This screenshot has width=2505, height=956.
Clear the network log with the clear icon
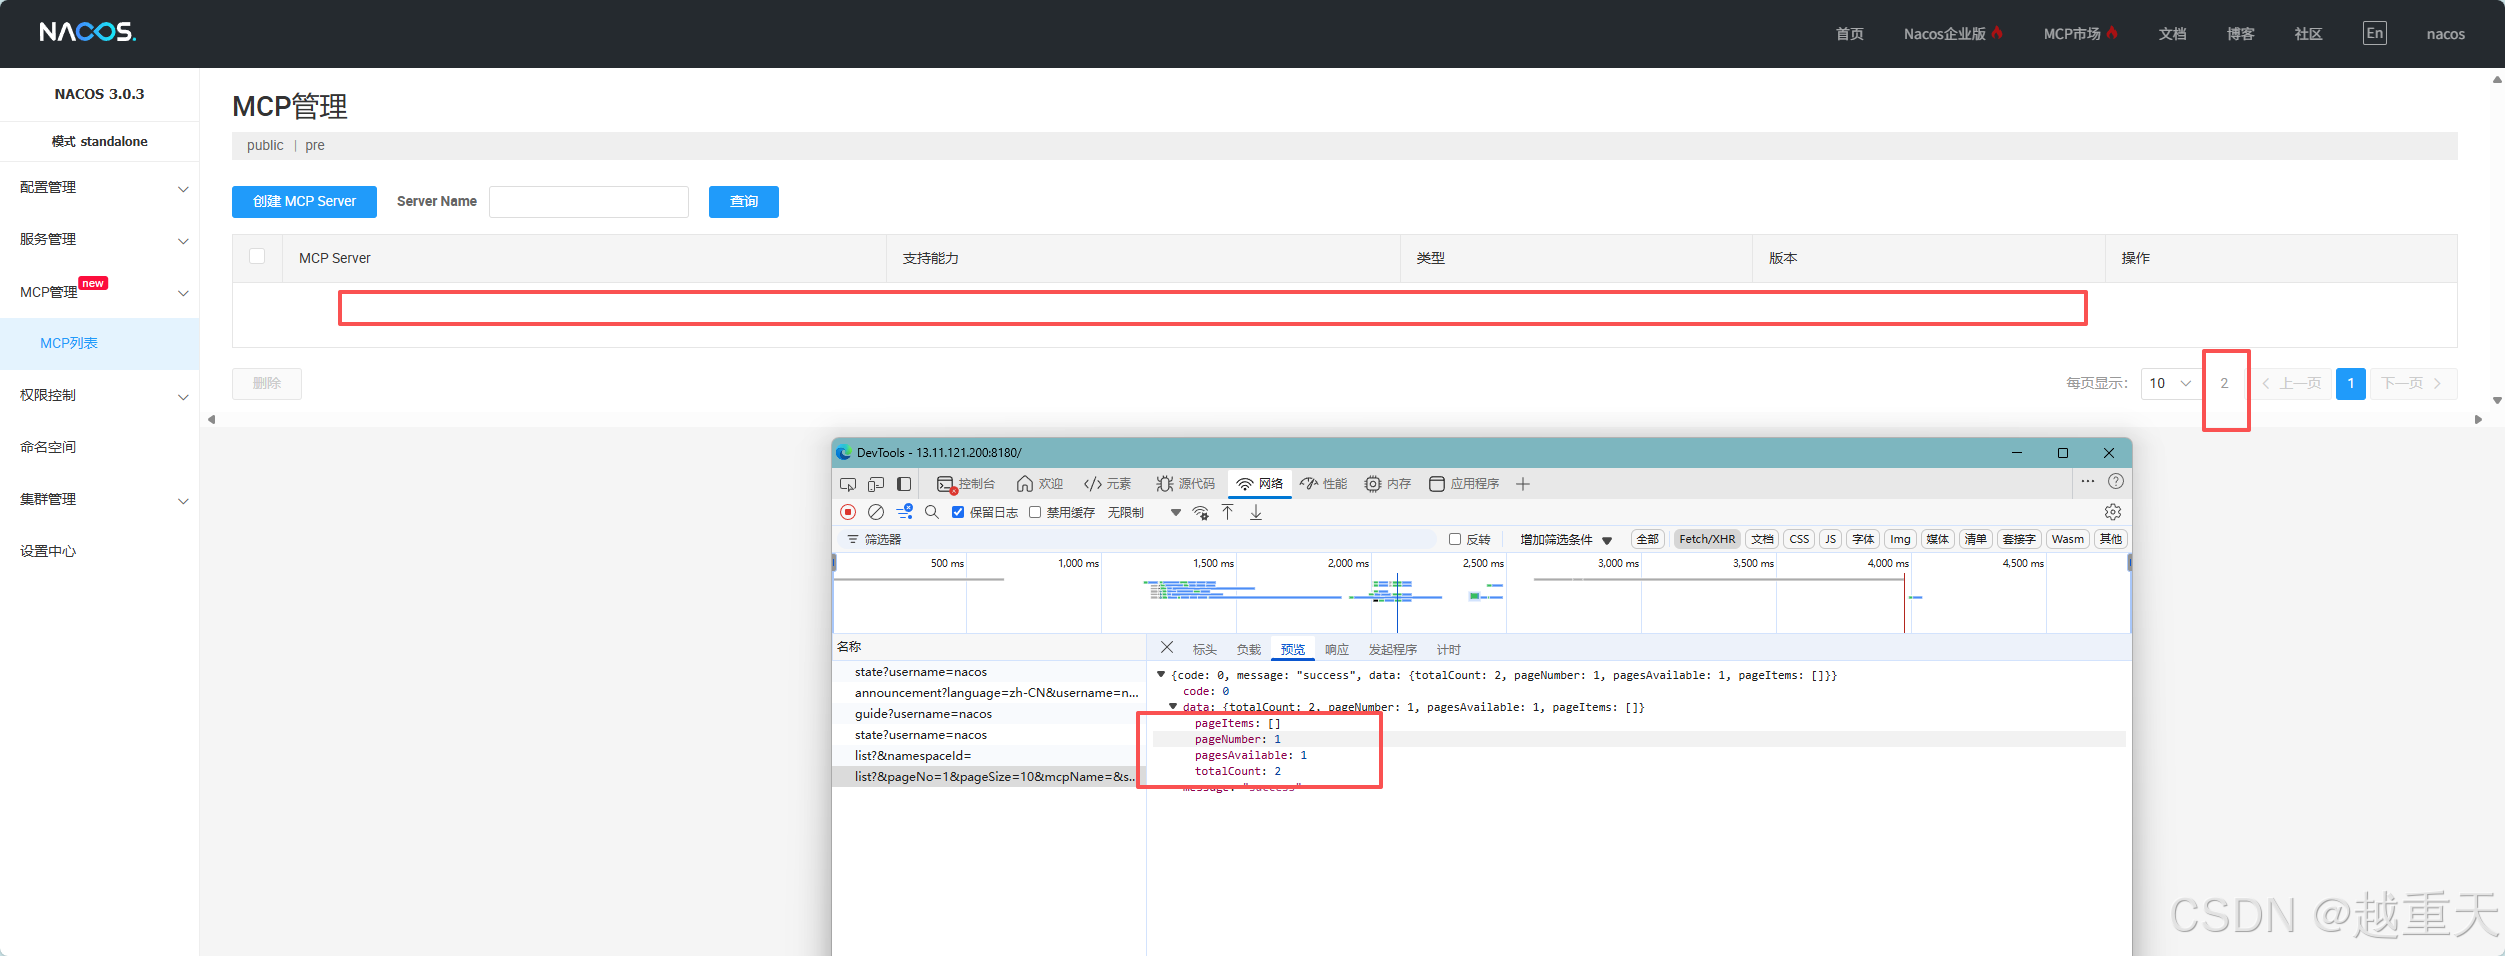(x=877, y=512)
